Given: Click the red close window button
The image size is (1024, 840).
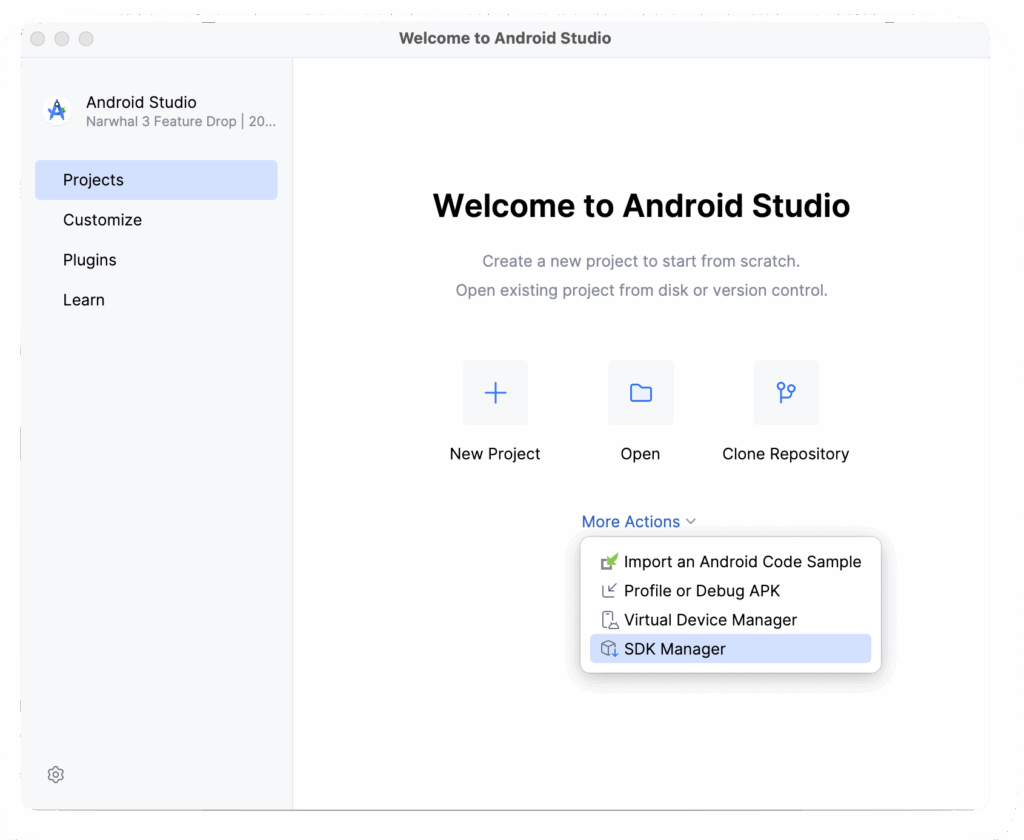Looking at the screenshot, I should (38, 39).
